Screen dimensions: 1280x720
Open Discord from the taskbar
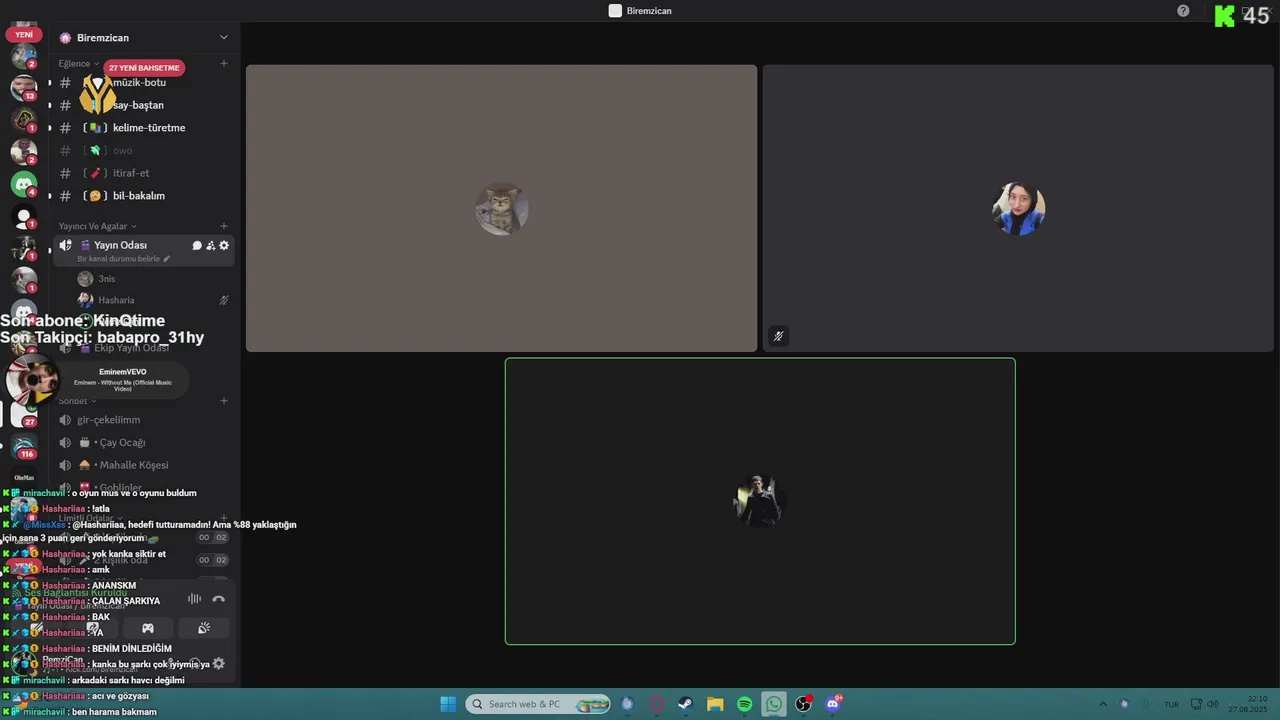tap(833, 704)
